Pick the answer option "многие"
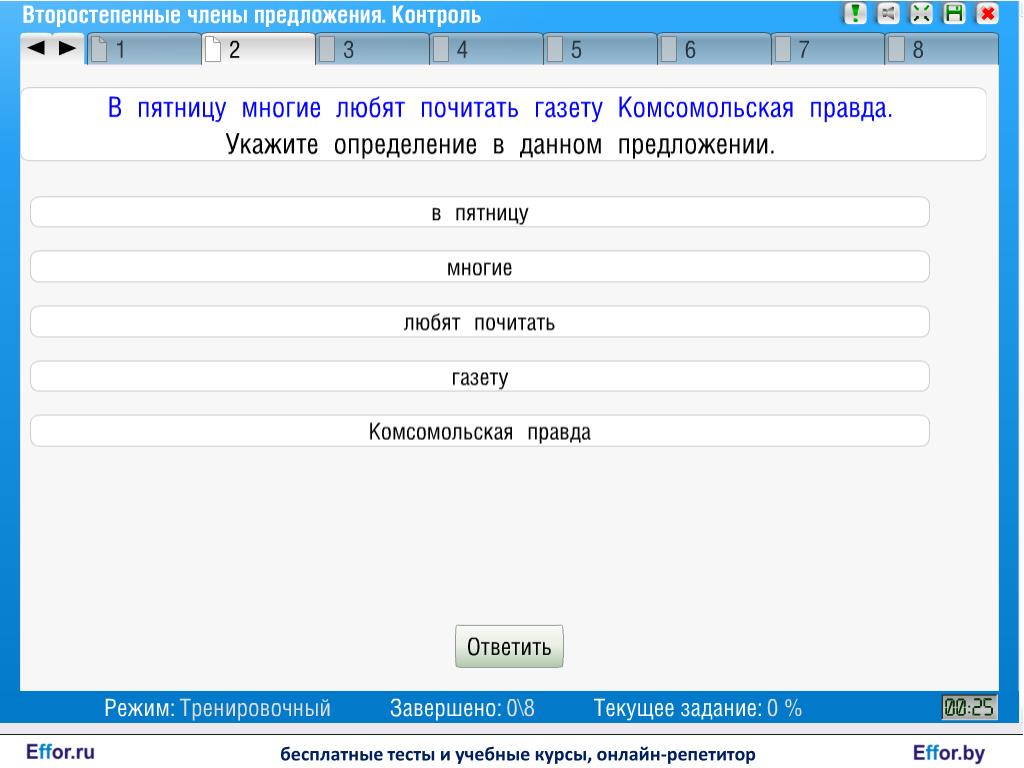This screenshot has height=768, width=1024. tap(480, 267)
